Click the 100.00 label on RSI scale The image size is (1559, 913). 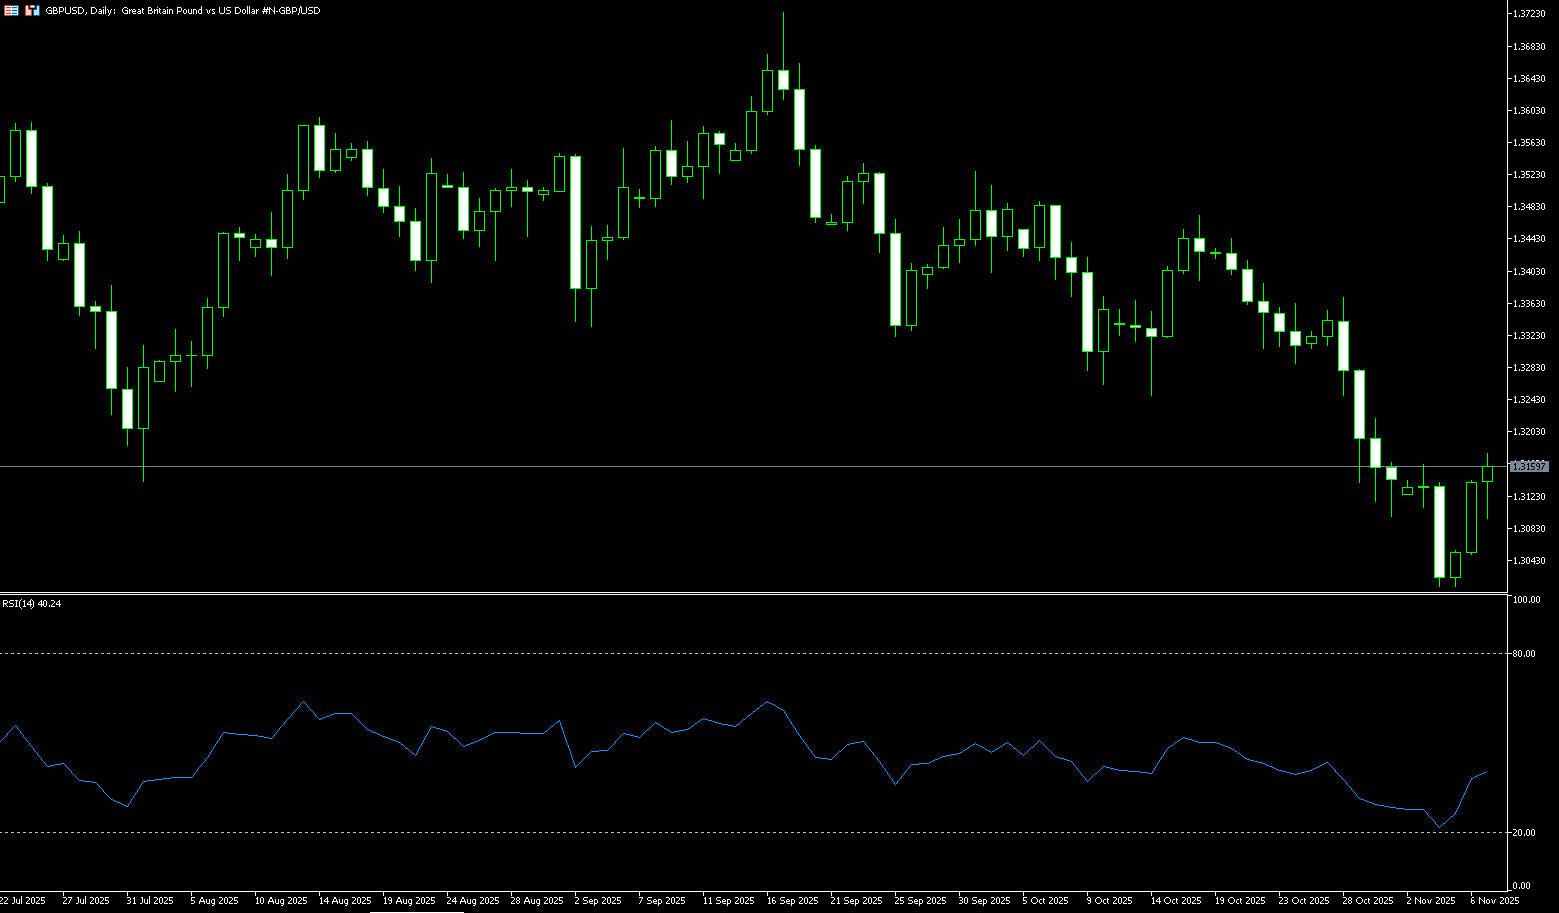click(x=1526, y=600)
